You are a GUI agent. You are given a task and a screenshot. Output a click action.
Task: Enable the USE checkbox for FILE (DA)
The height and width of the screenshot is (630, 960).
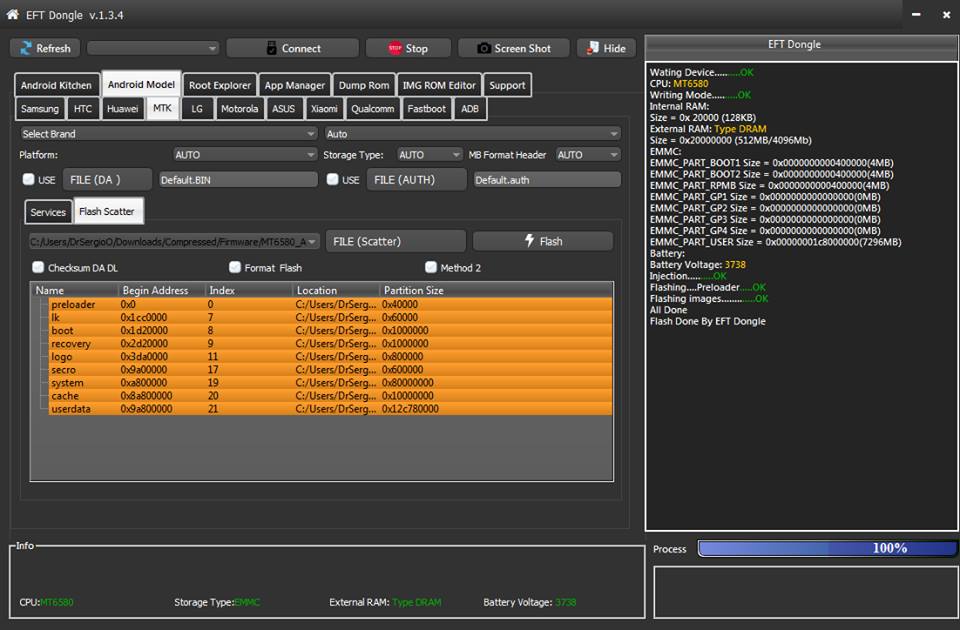click(29, 180)
